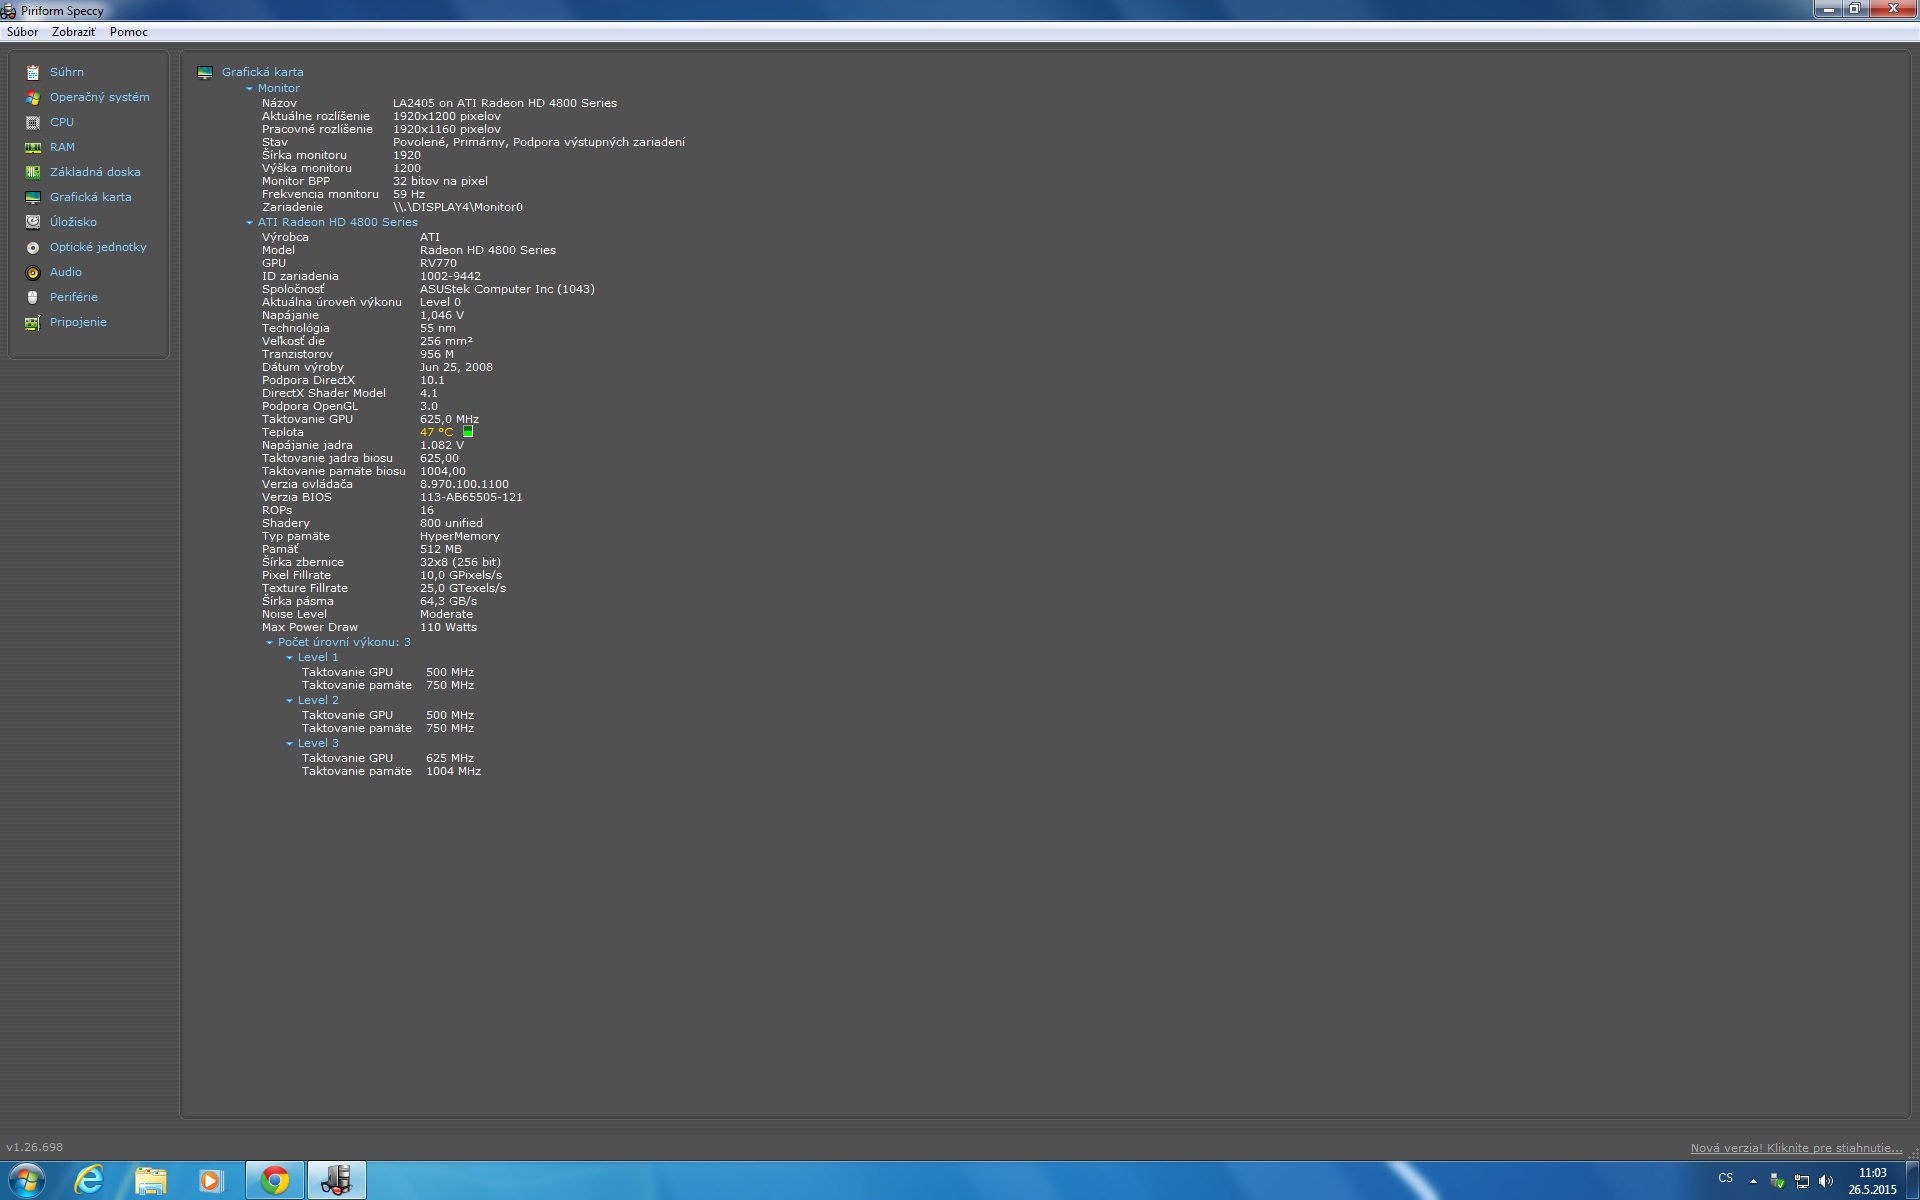Image resolution: width=1920 pixels, height=1200 pixels.
Task: Collapse the Level 3 performance node
Action: 289,743
